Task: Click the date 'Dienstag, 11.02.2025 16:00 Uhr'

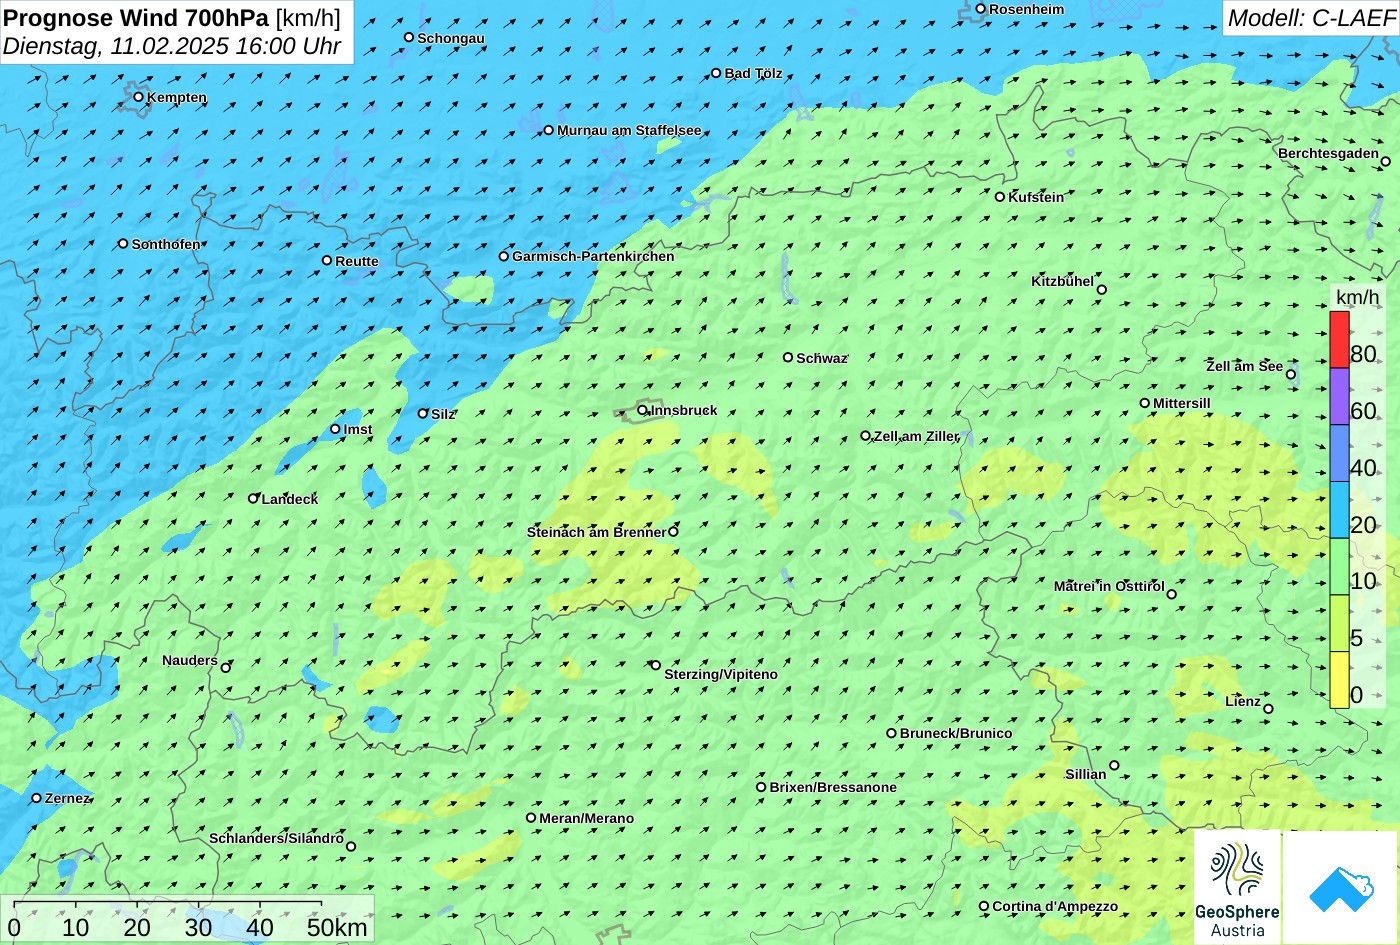Action: [x=172, y=46]
